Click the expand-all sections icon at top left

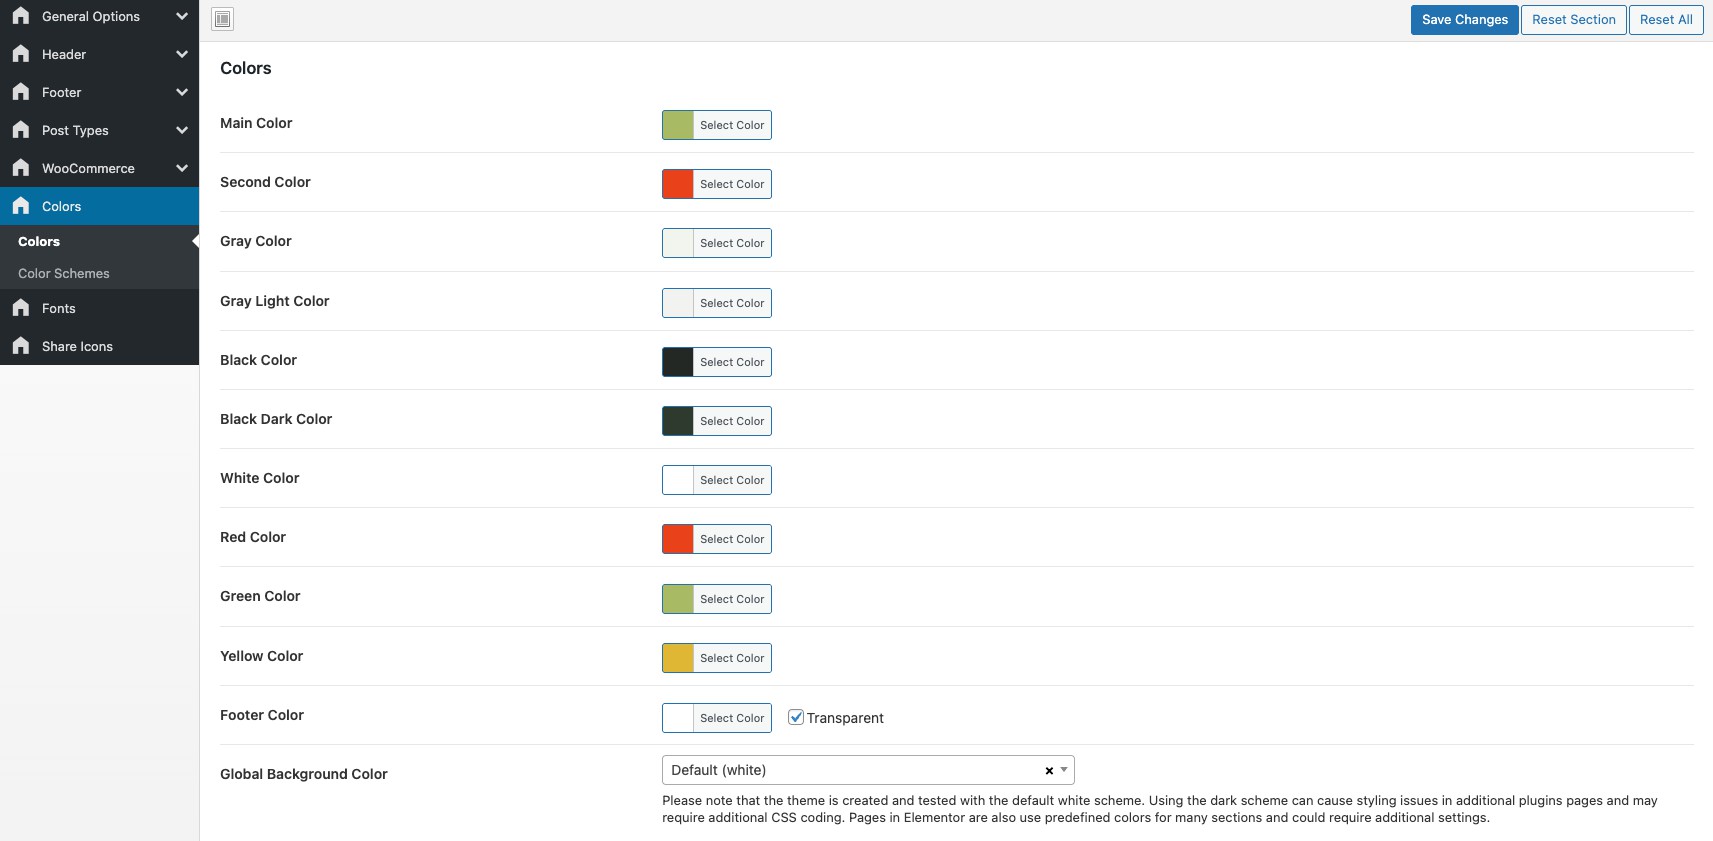click(223, 19)
